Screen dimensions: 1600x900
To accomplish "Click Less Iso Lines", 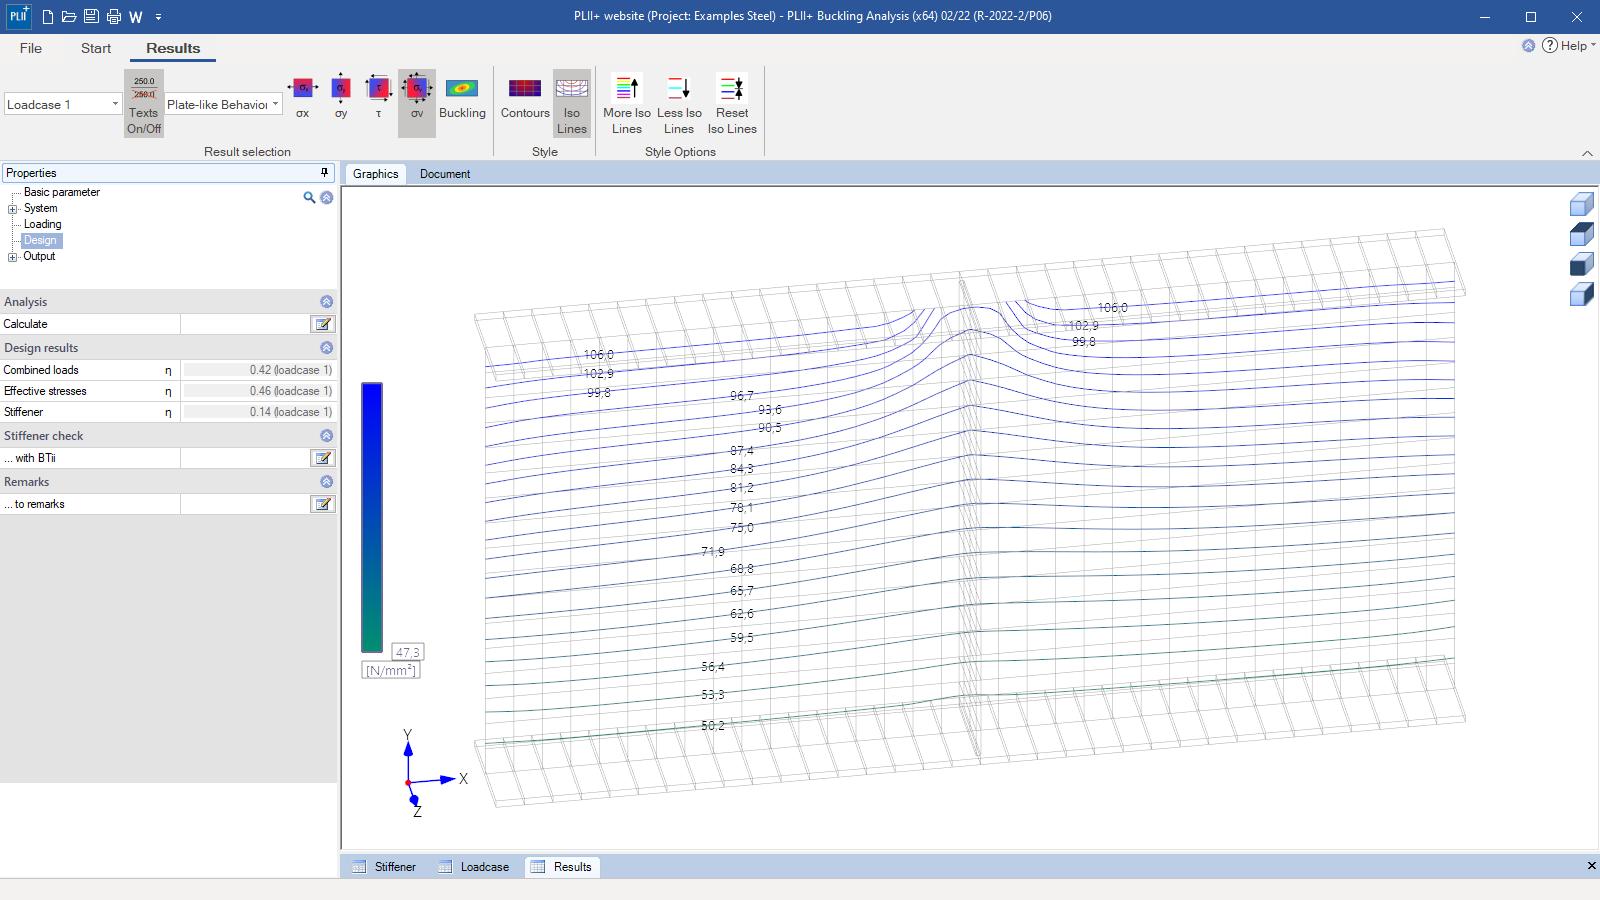I will pos(679,104).
